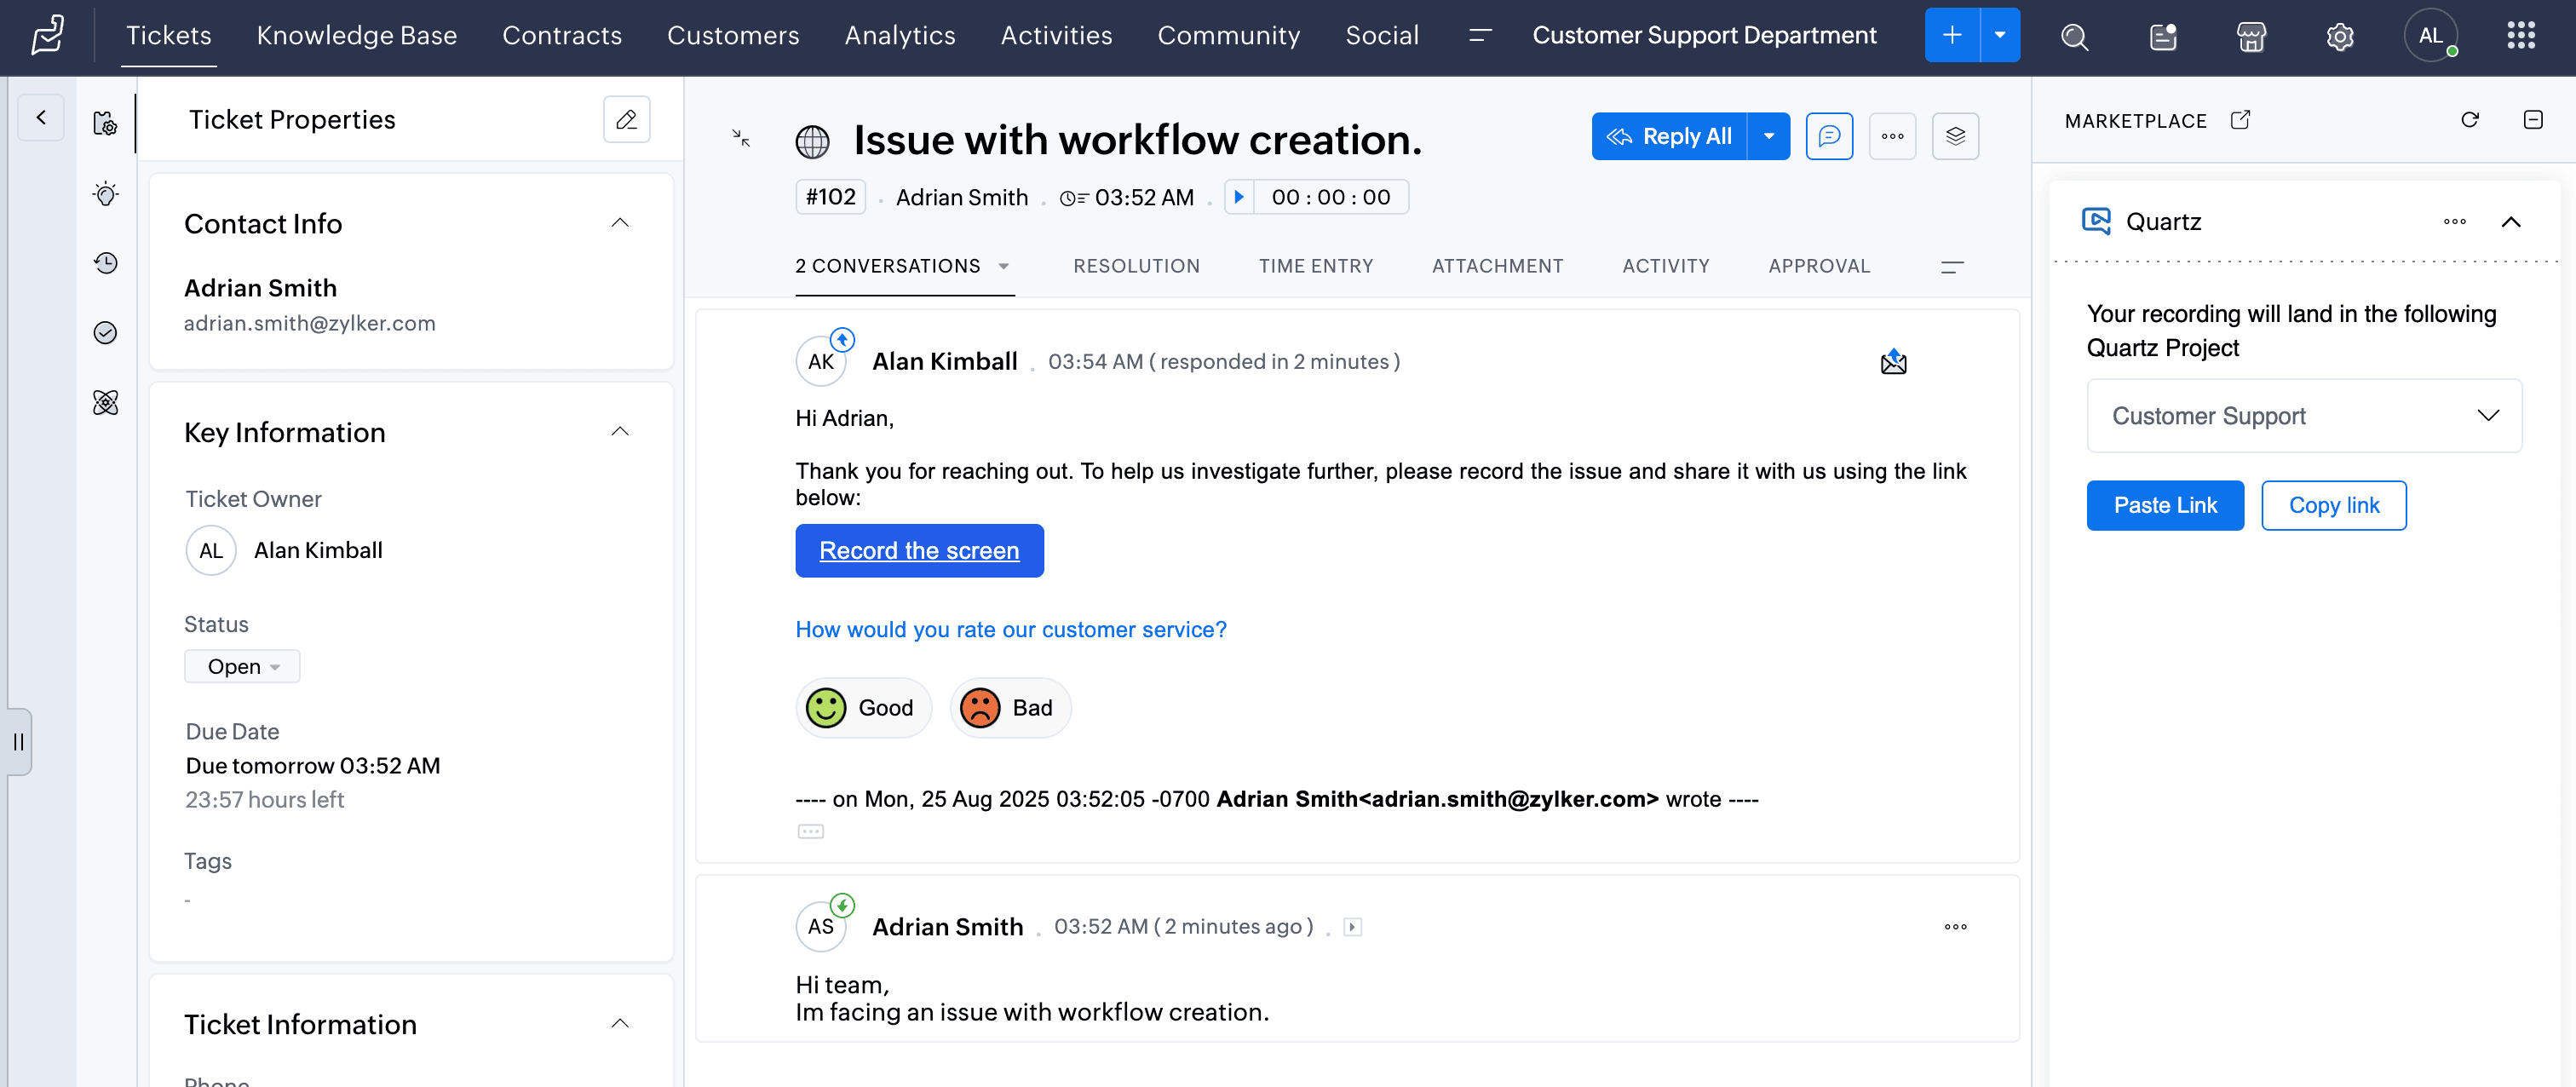The image size is (2576, 1087).
Task: Click the Record the screen link
Action: [918, 551]
